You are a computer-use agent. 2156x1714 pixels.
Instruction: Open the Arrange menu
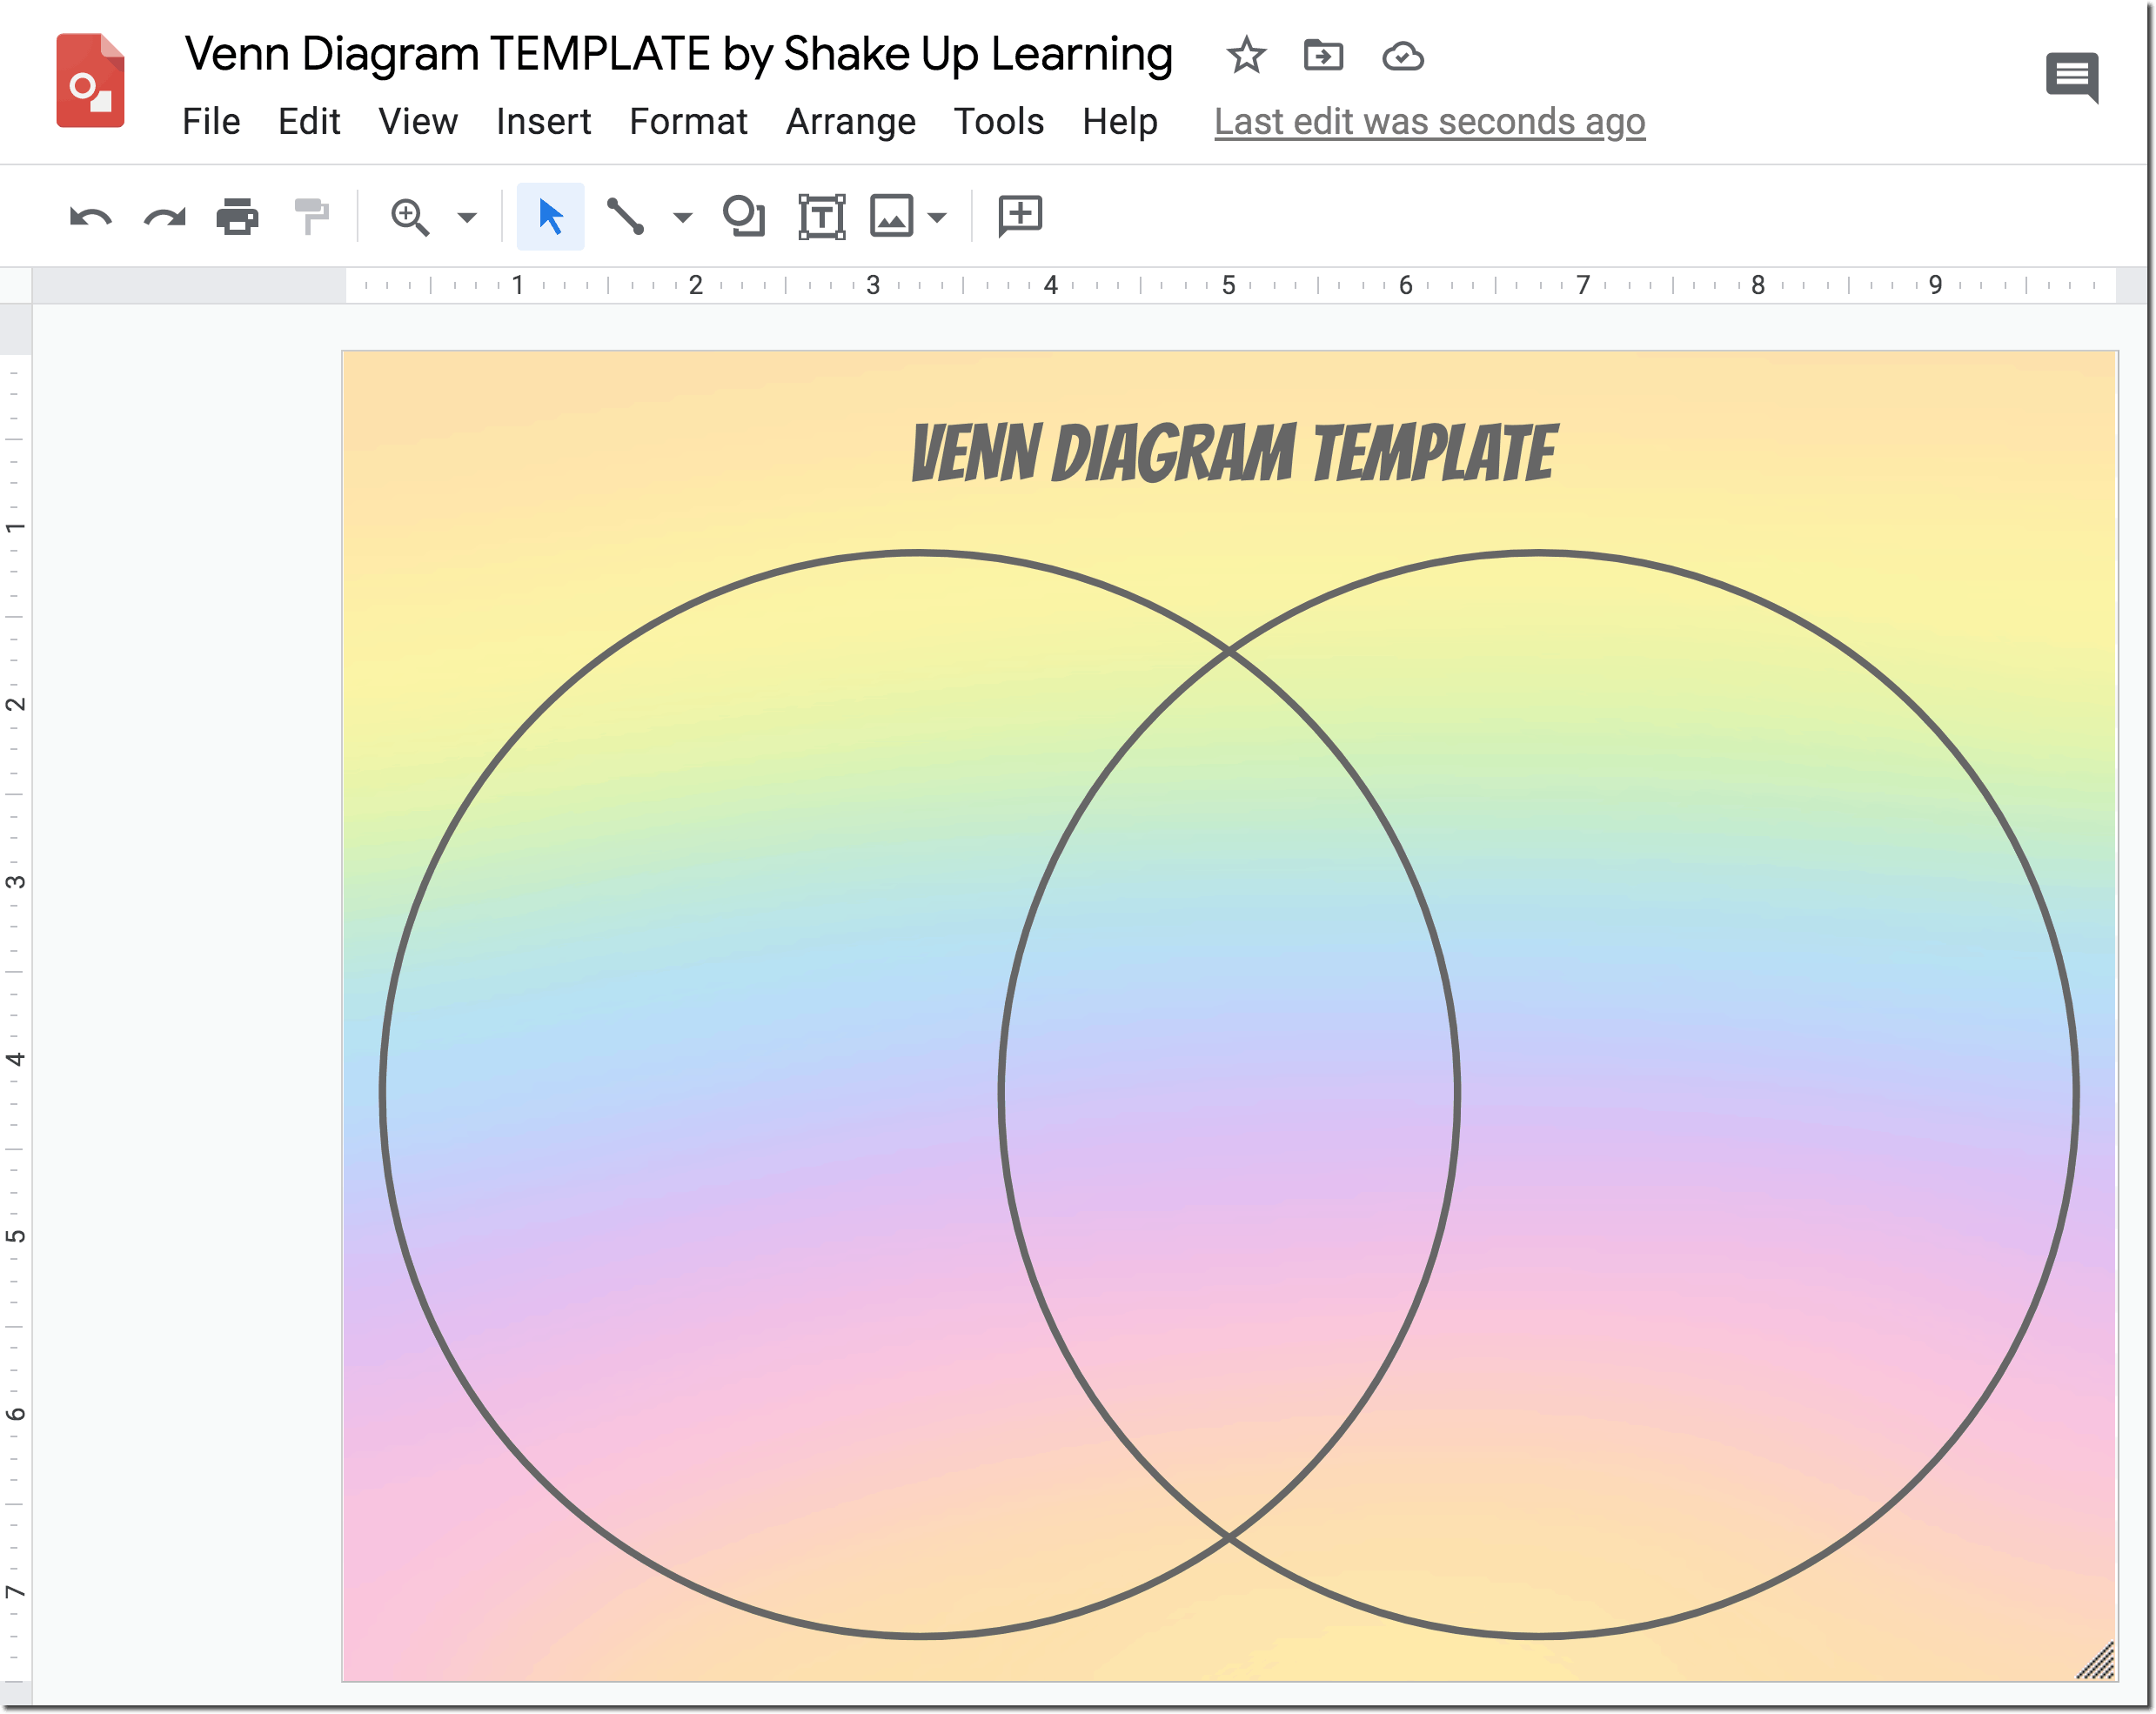(850, 122)
